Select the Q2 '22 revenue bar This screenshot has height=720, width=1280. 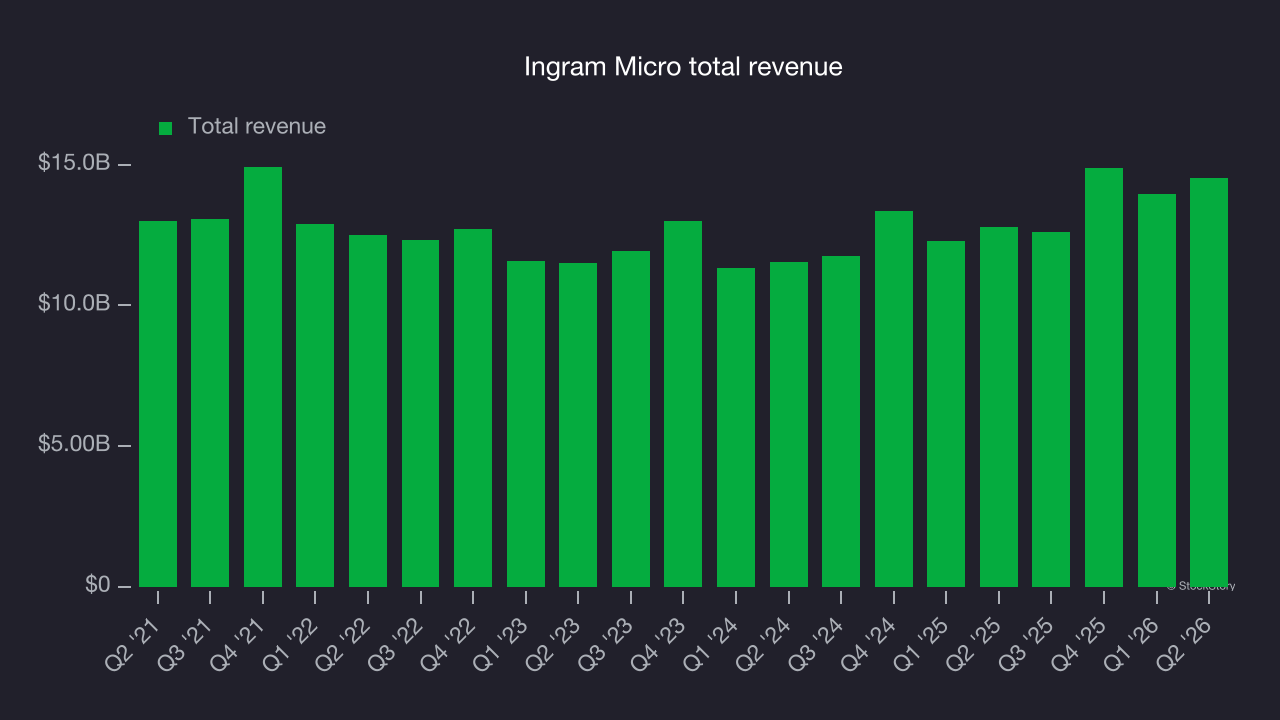point(368,411)
